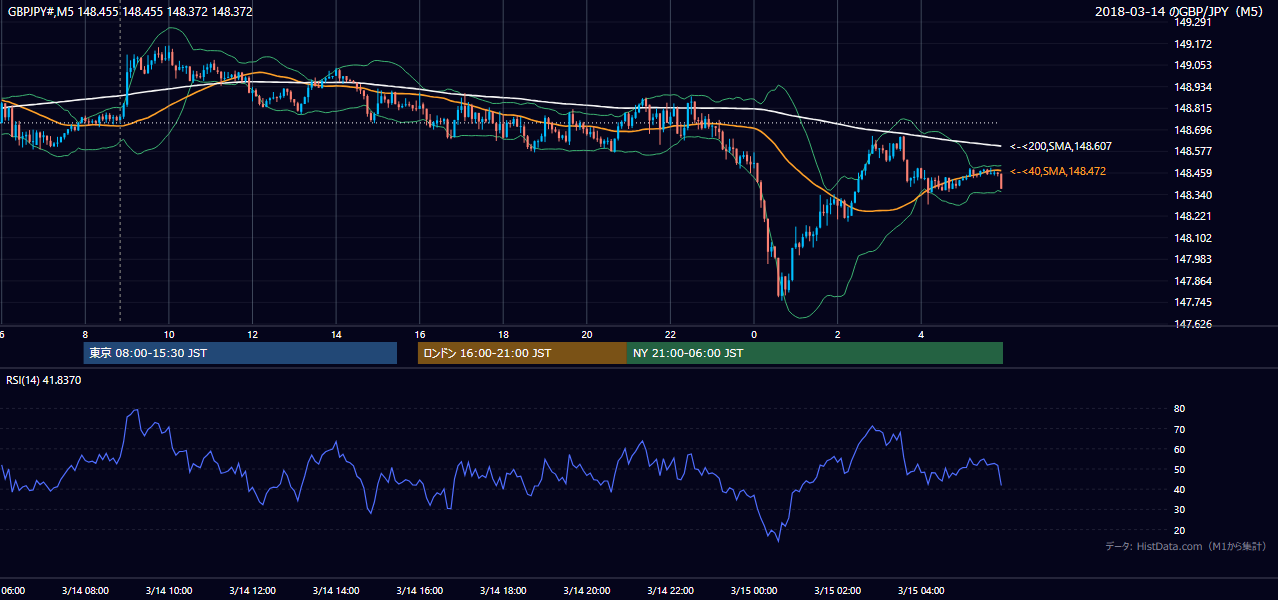Viewport: 1278px width, 600px height.
Task: Click price axis value 147.864
Action: point(1192,281)
